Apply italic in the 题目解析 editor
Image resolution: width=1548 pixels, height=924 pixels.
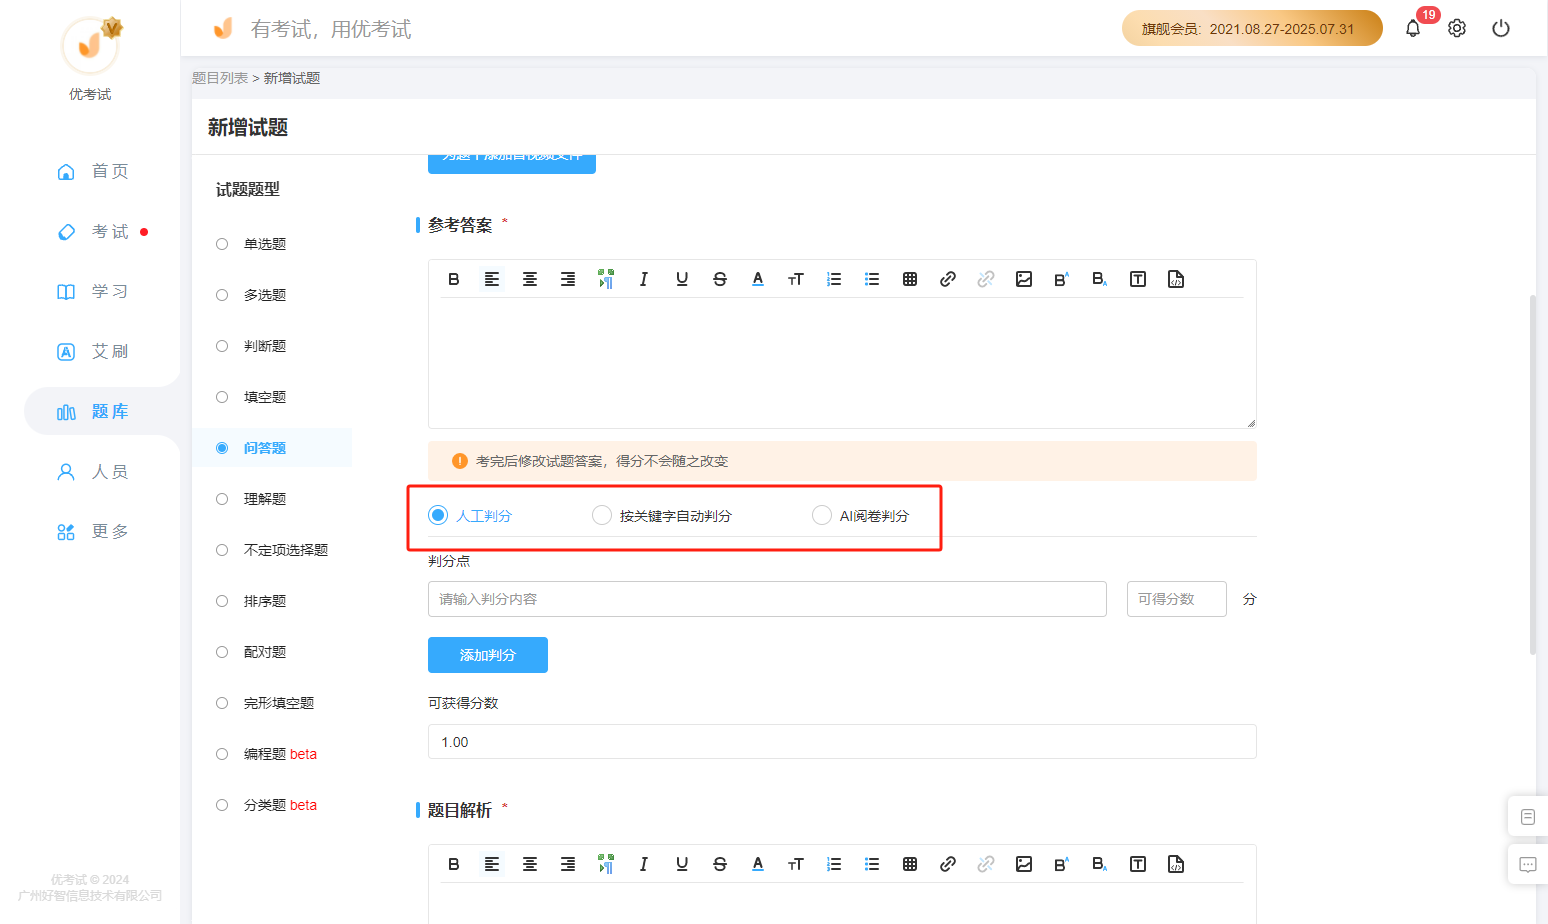(644, 864)
